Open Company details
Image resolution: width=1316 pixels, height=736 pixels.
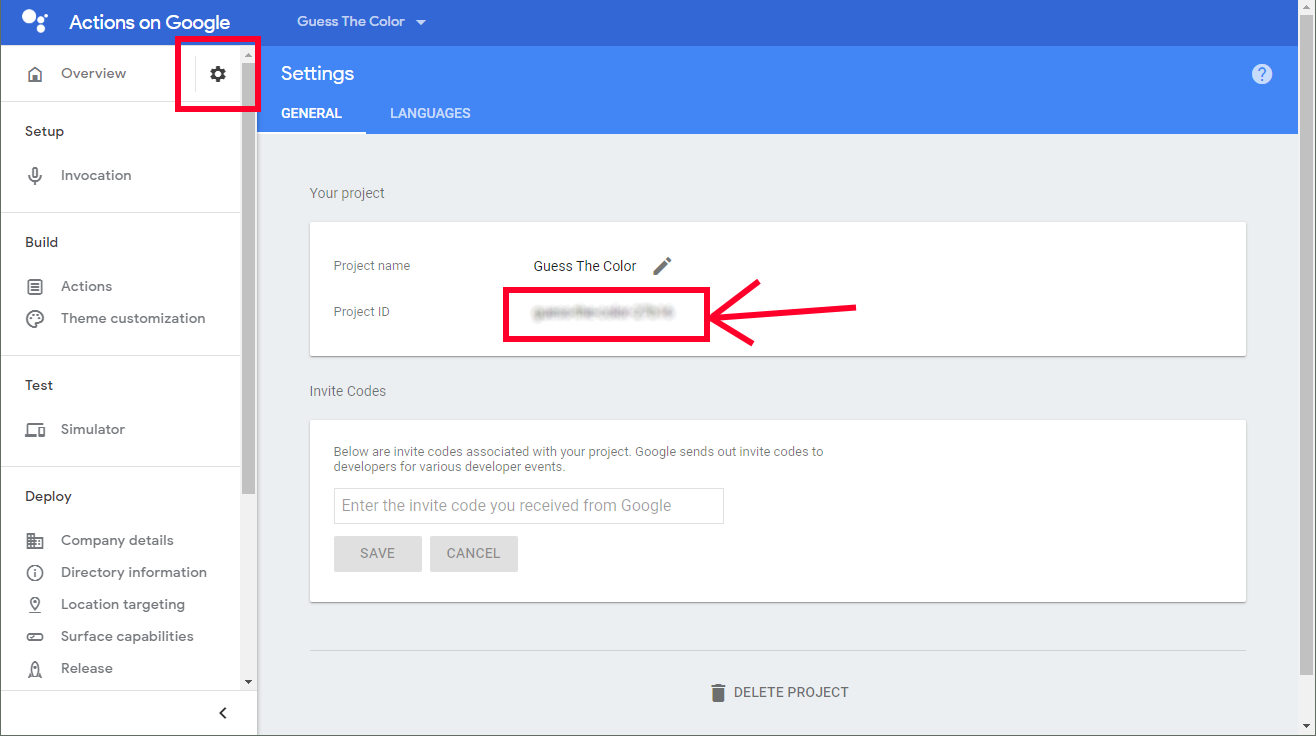117,540
